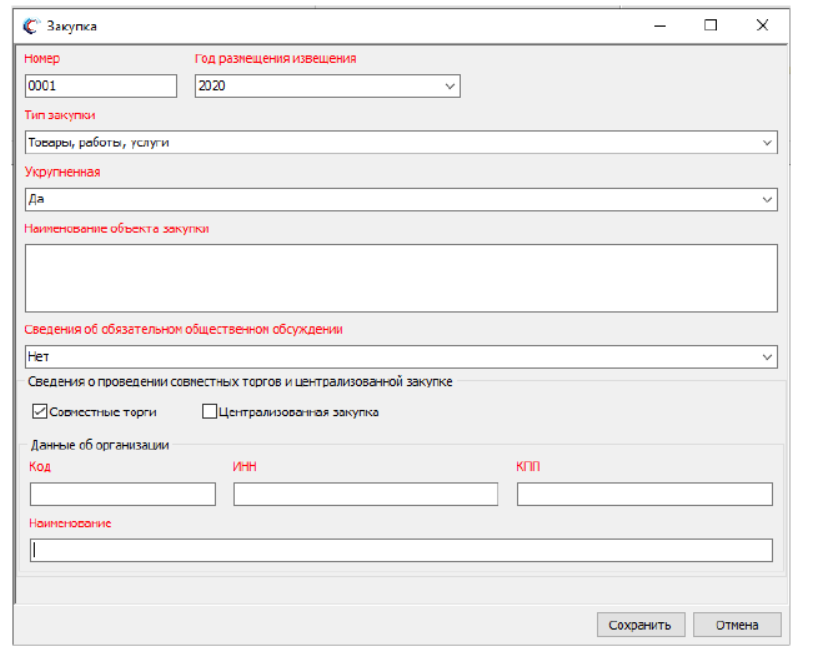Click inside Наименование объекта закупки text area
This screenshot has width=820, height=655.
point(400,278)
